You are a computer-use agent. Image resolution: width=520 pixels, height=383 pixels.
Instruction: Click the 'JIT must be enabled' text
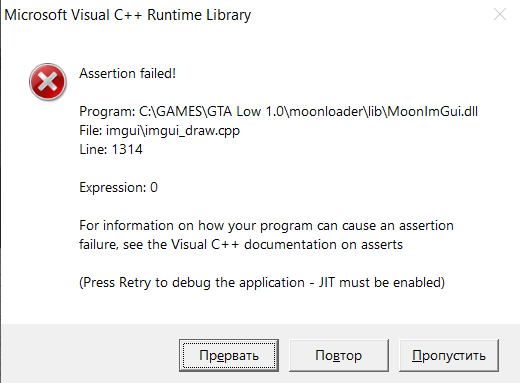click(x=380, y=283)
